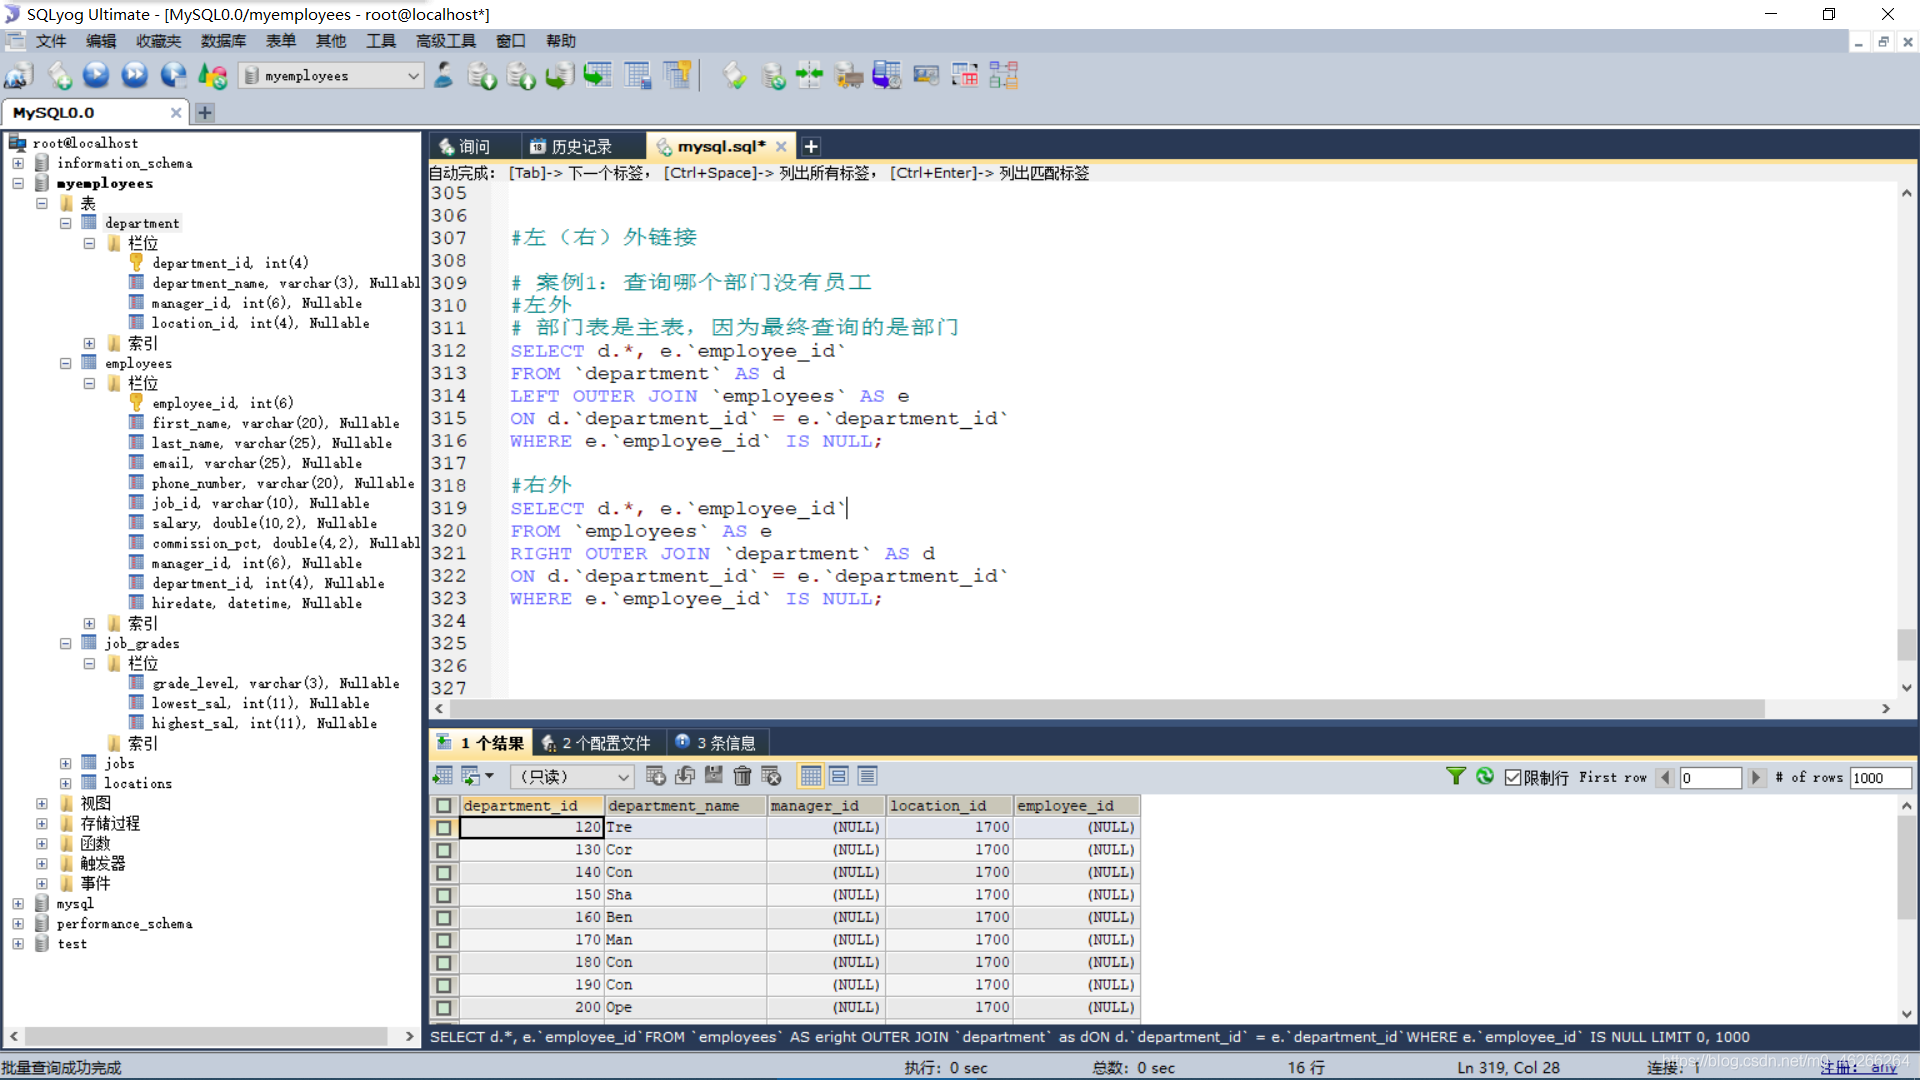Expand the information_schema database node
The height and width of the screenshot is (1080, 1920).
tap(18, 163)
